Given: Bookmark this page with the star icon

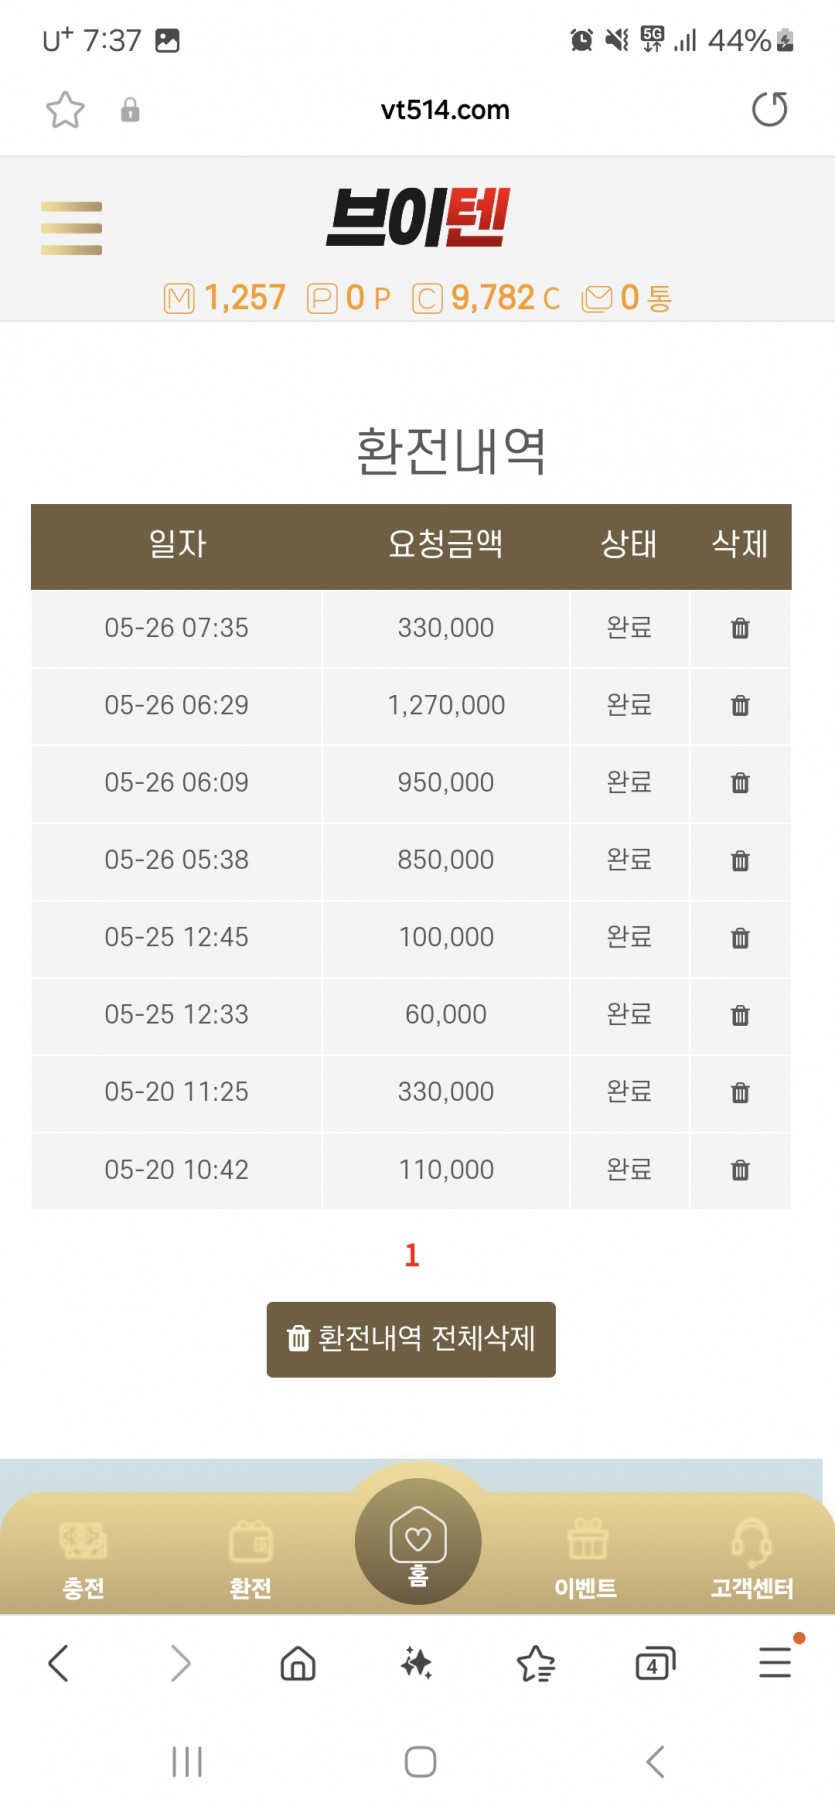Looking at the screenshot, I should (x=65, y=110).
